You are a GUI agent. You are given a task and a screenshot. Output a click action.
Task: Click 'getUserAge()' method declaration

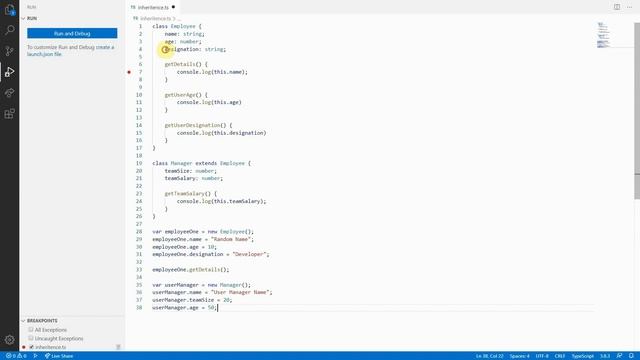pos(186,95)
